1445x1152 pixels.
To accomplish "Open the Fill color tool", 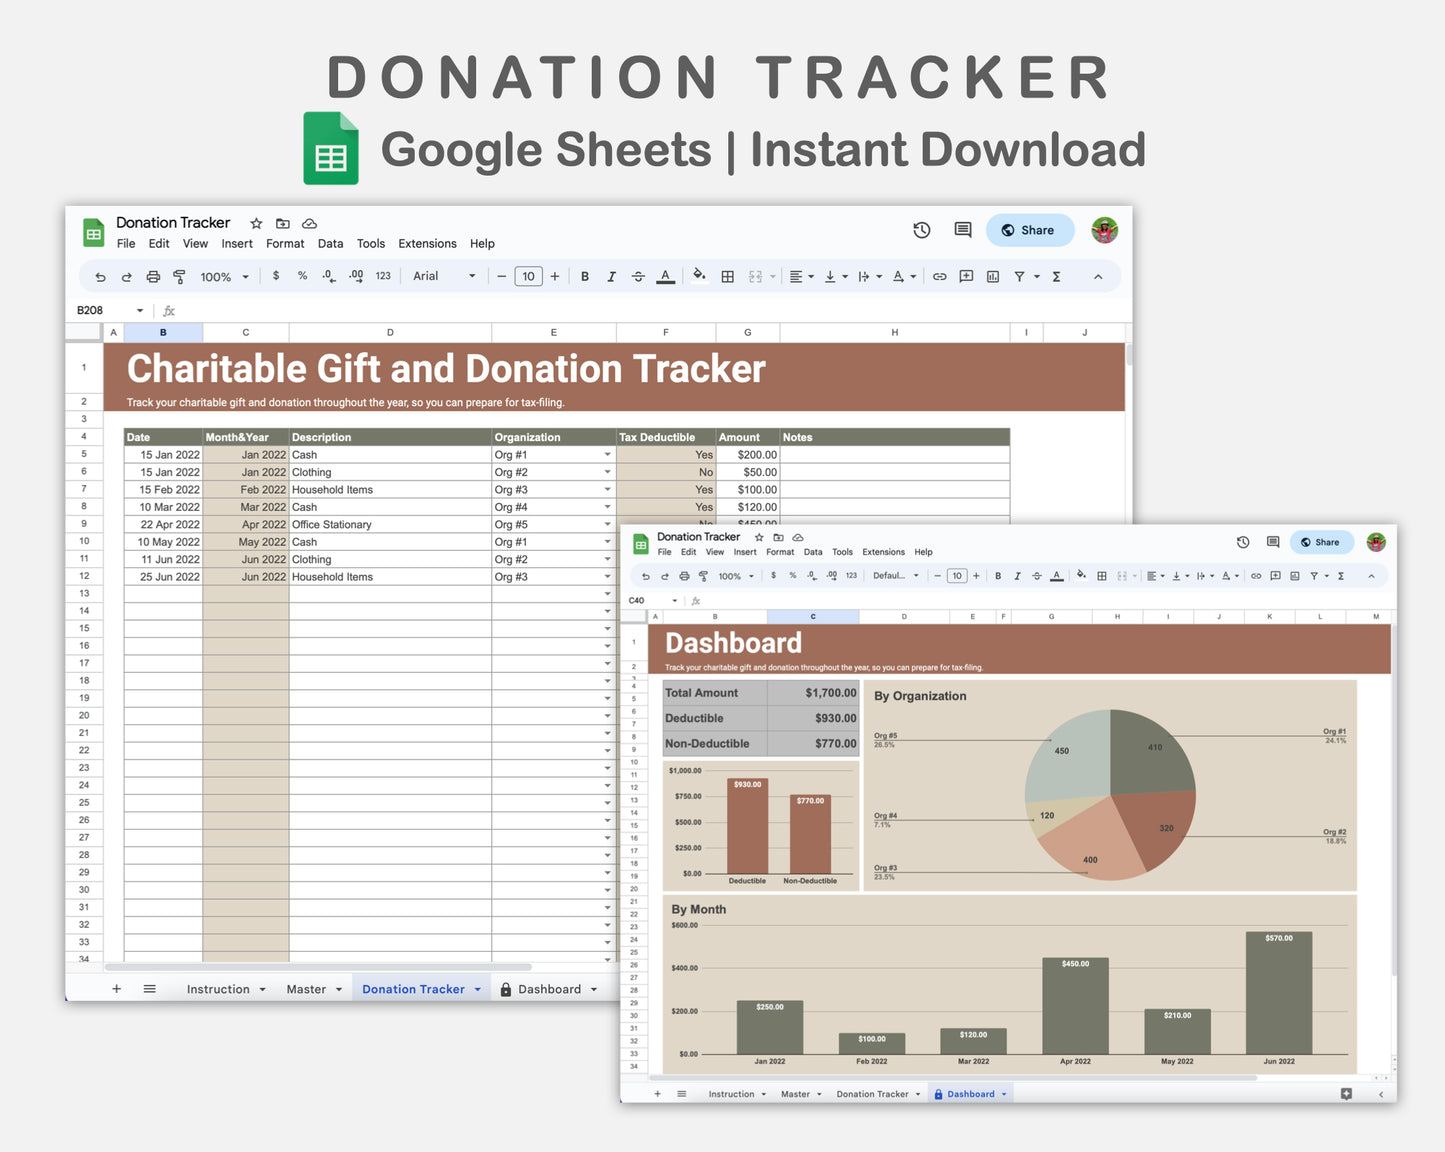I will tap(699, 276).
